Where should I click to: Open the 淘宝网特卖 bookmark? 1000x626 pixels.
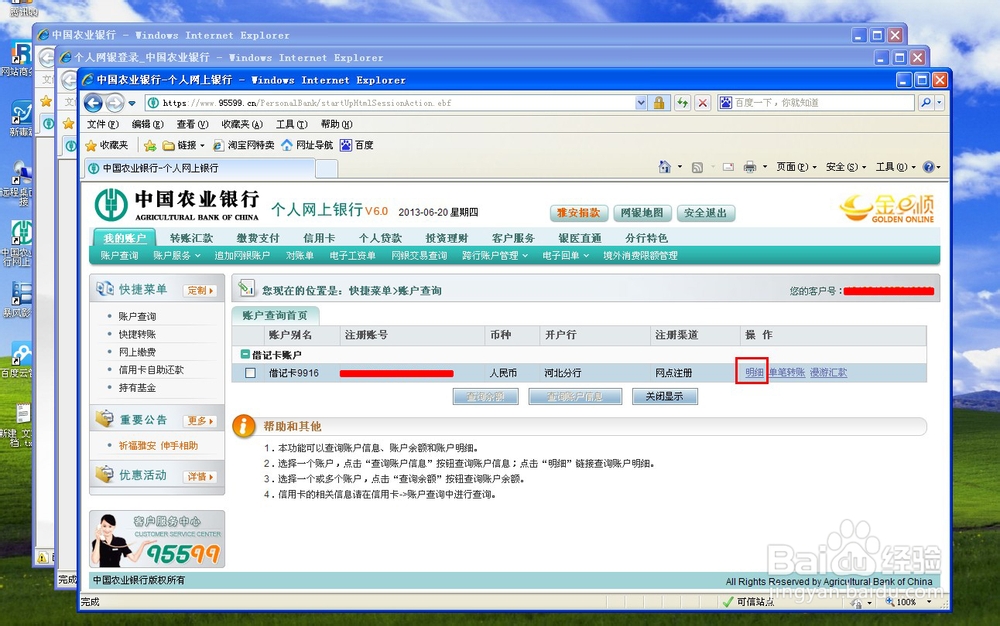pos(244,145)
